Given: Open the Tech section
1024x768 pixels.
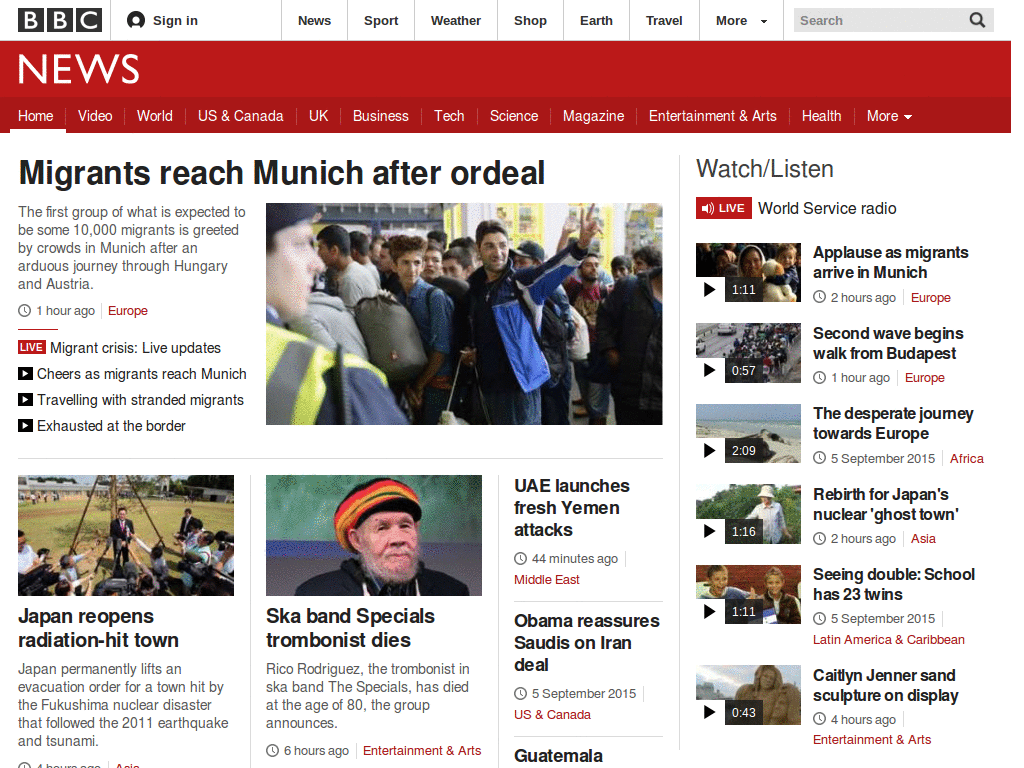Looking at the screenshot, I should 449,116.
